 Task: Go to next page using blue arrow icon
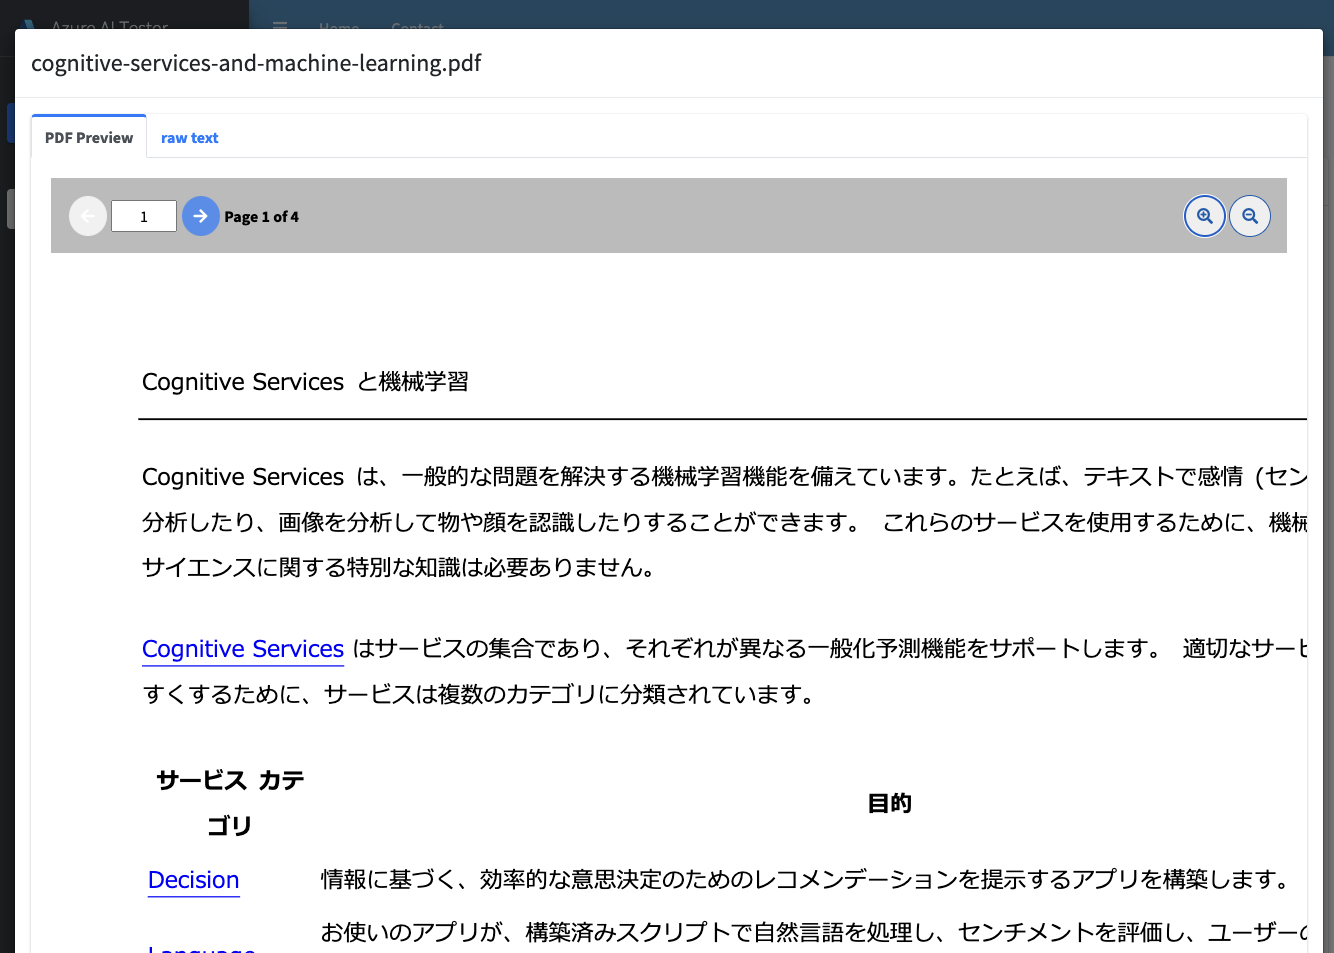pos(201,215)
